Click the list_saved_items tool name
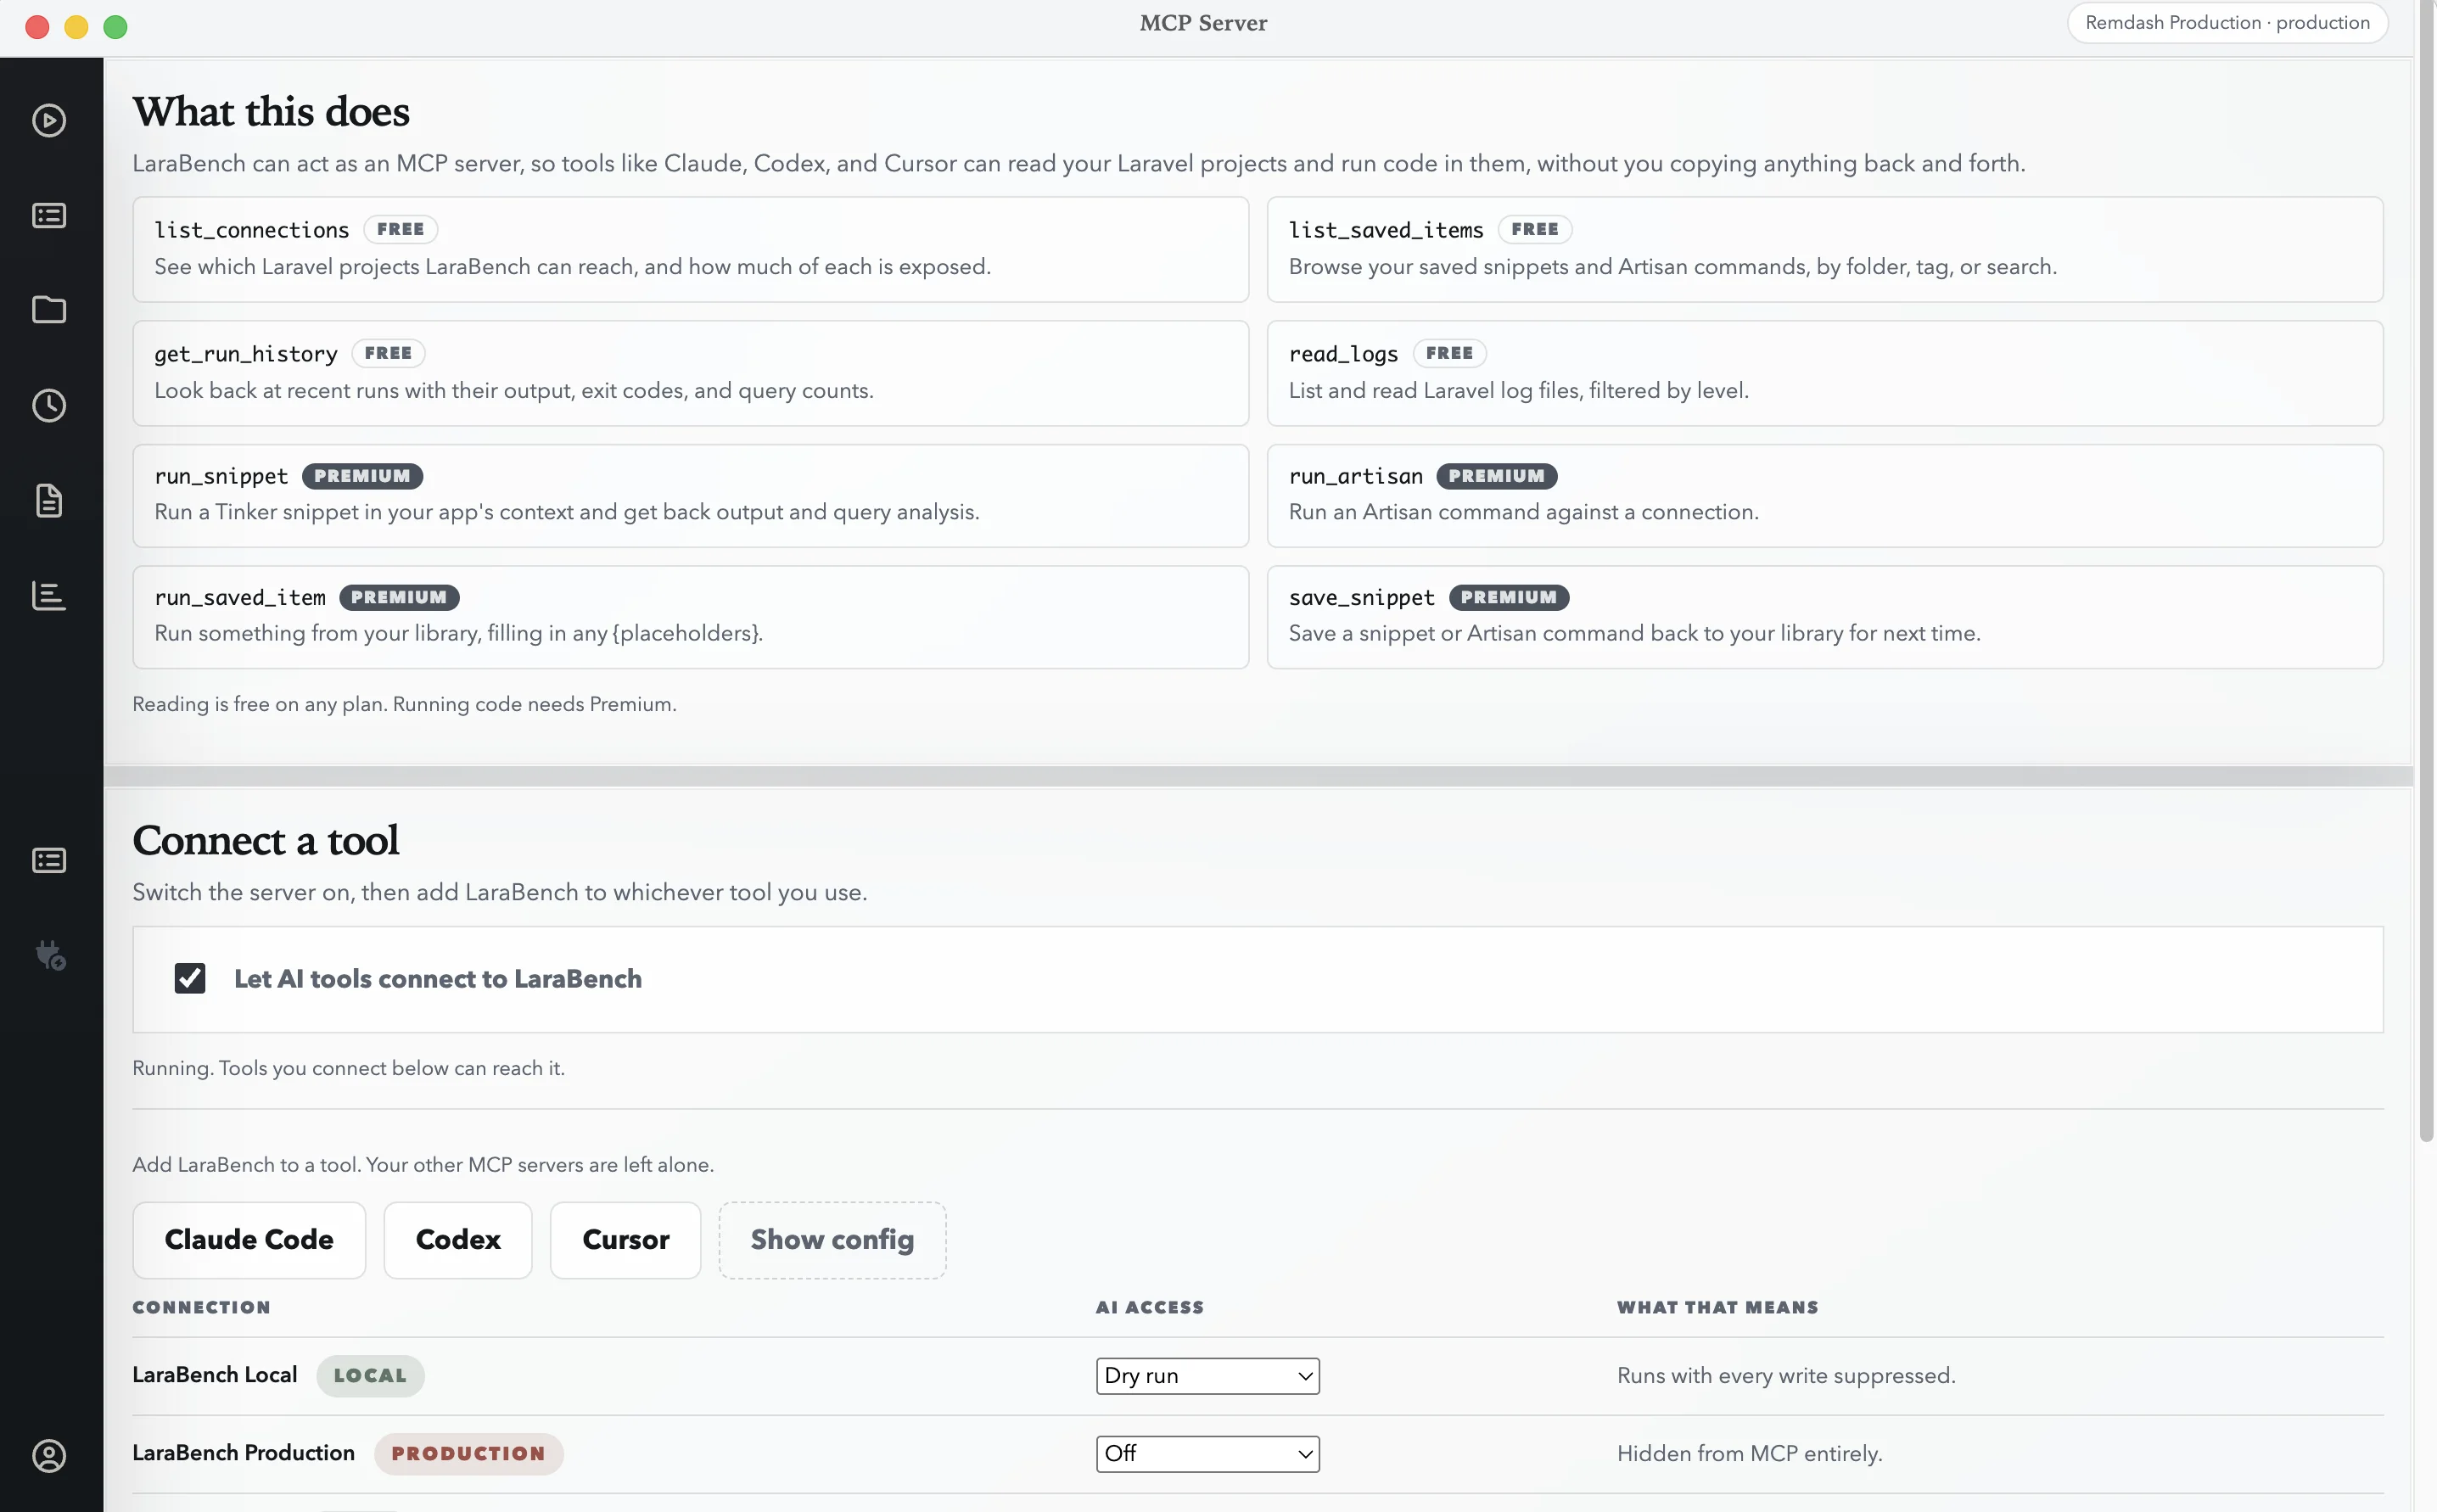 pos(1386,230)
